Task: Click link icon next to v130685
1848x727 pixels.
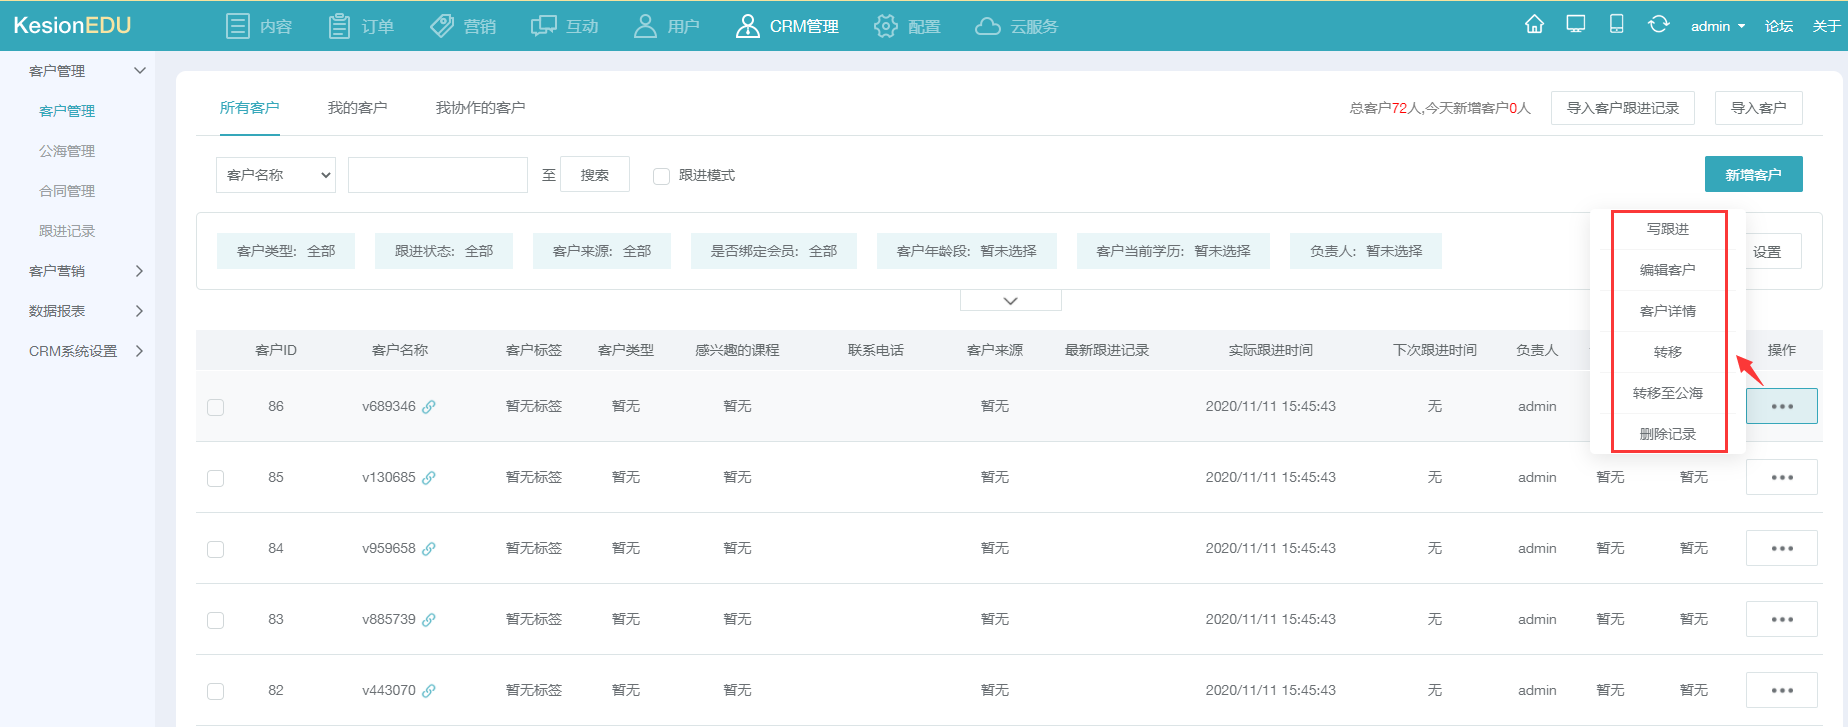Action: (429, 478)
